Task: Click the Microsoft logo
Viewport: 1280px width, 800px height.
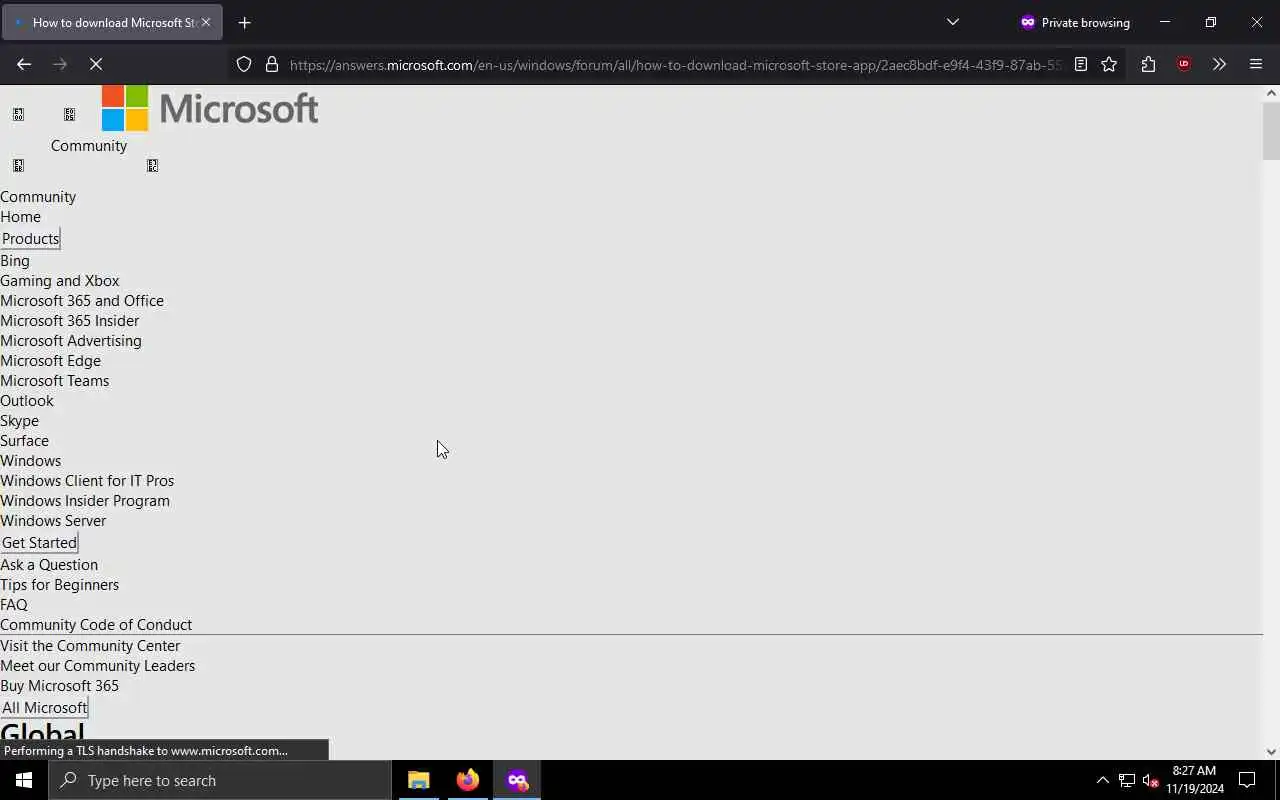Action: pos(210,108)
